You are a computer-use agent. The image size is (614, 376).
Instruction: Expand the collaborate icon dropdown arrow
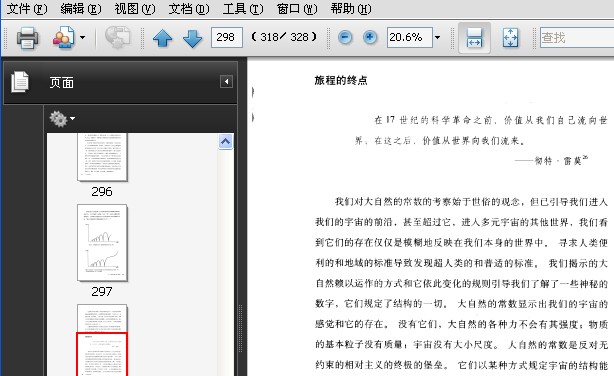(x=82, y=38)
